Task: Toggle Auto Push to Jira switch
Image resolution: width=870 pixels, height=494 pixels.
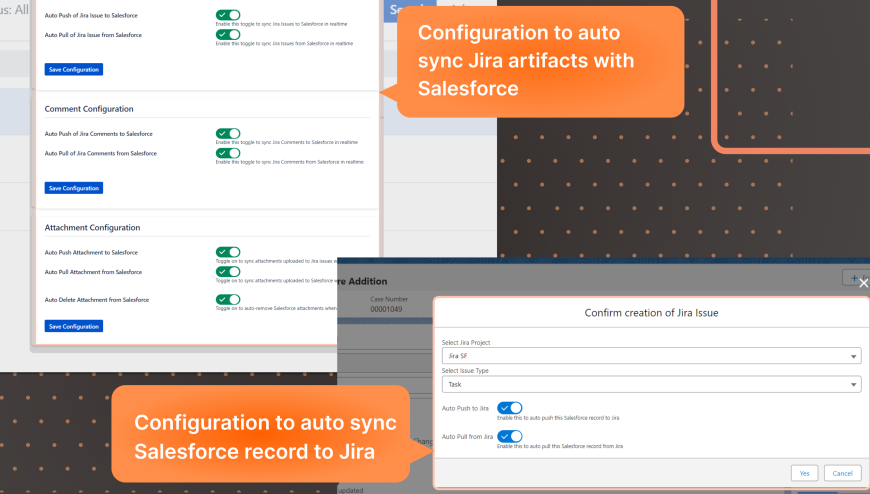Action: point(509,408)
